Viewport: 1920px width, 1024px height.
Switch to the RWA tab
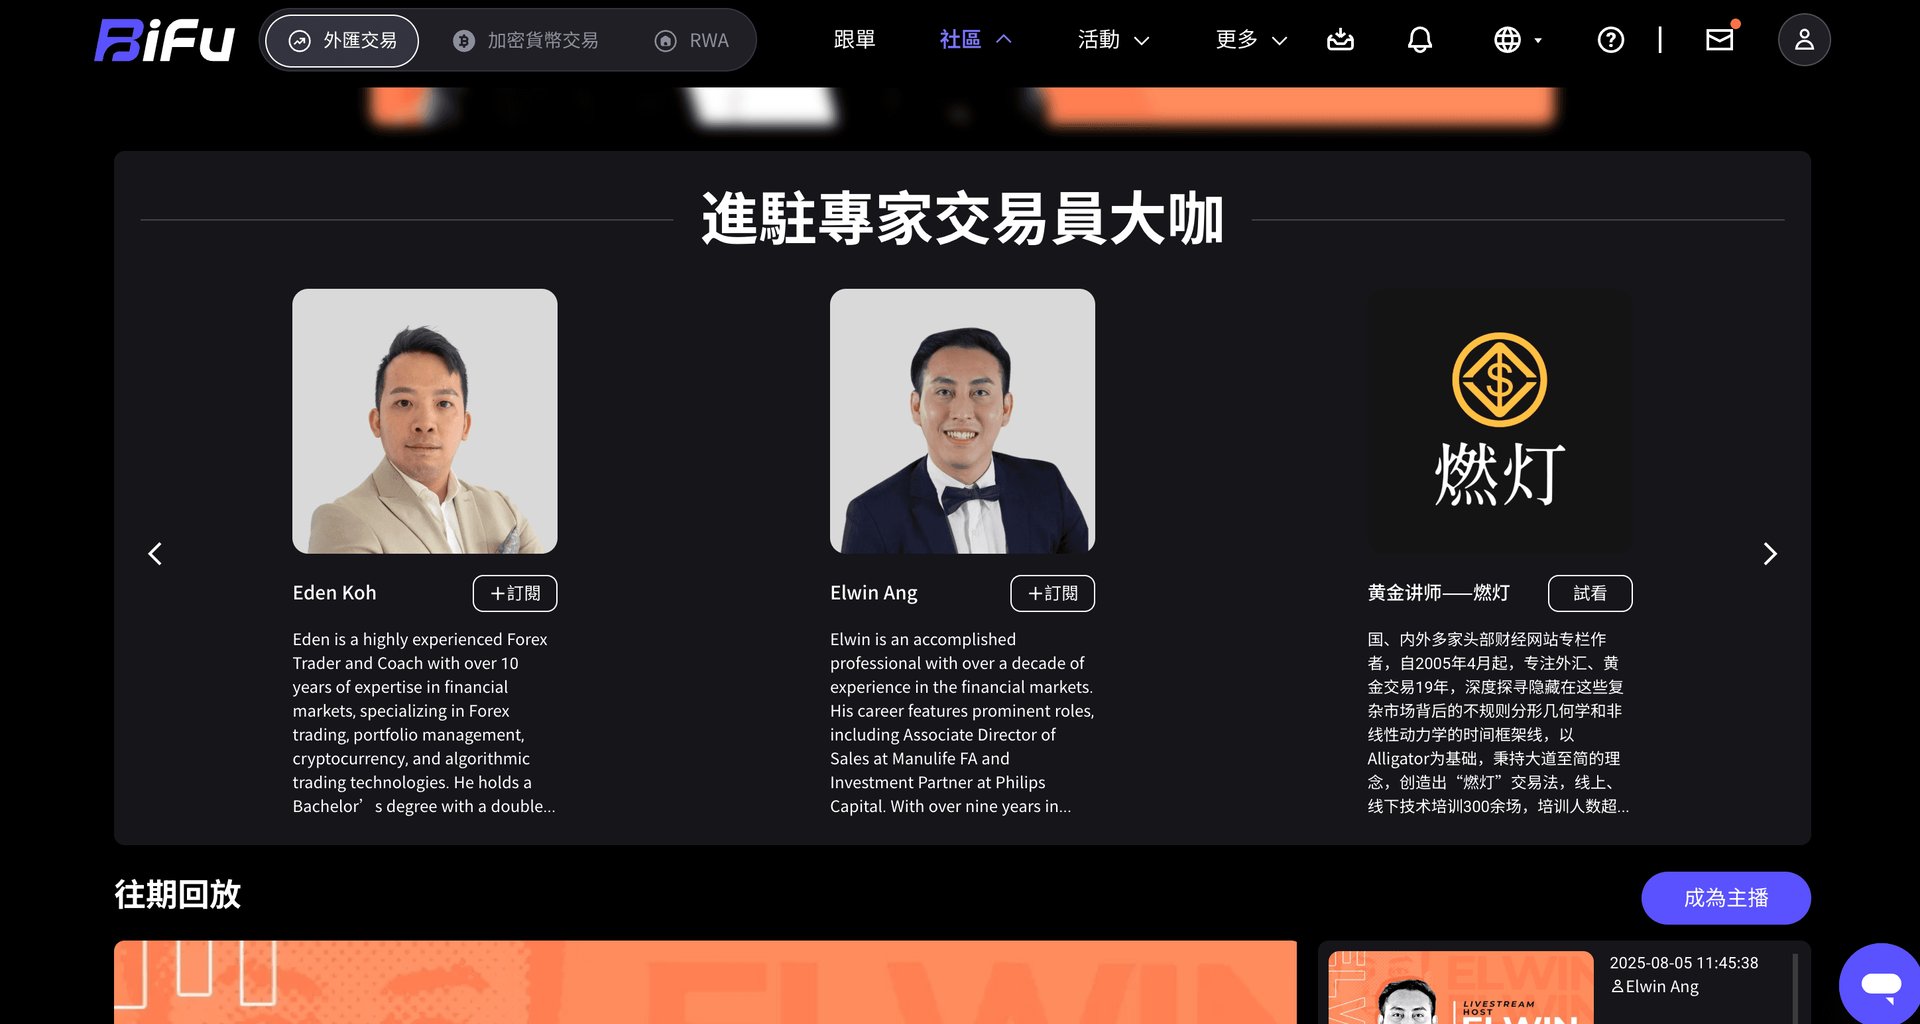pyautogui.click(x=692, y=41)
